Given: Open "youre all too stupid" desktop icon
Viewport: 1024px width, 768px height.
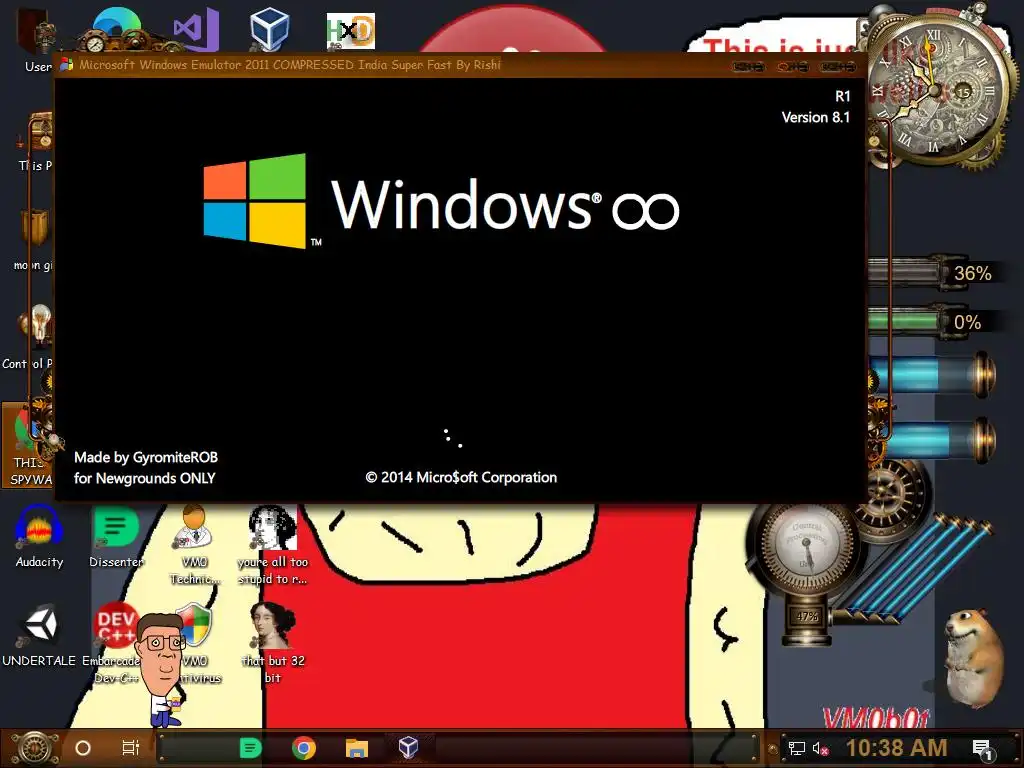Looking at the screenshot, I should [x=272, y=543].
